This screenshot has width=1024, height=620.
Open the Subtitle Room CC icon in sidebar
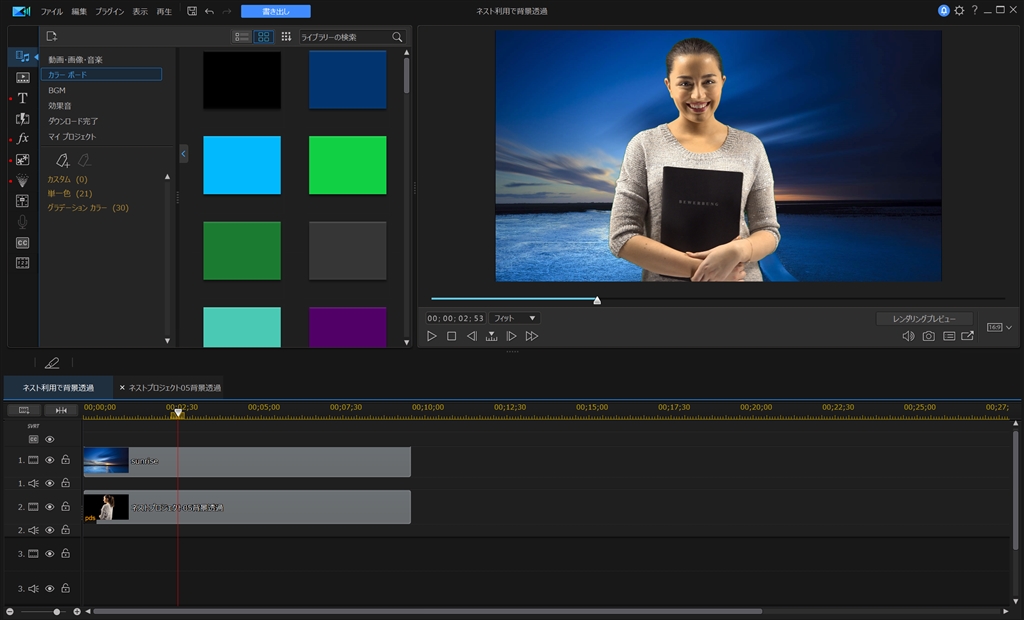(22, 243)
